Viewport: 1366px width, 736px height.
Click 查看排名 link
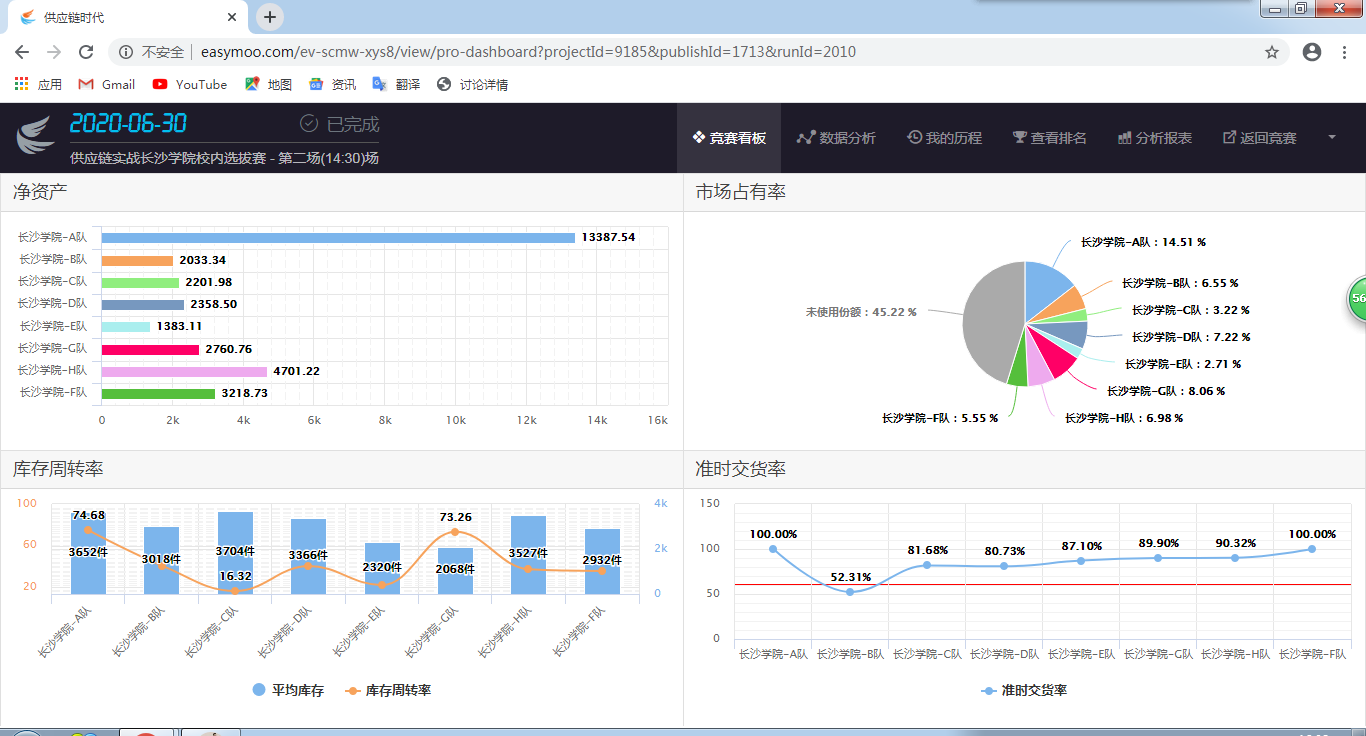(x=1049, y=138)
